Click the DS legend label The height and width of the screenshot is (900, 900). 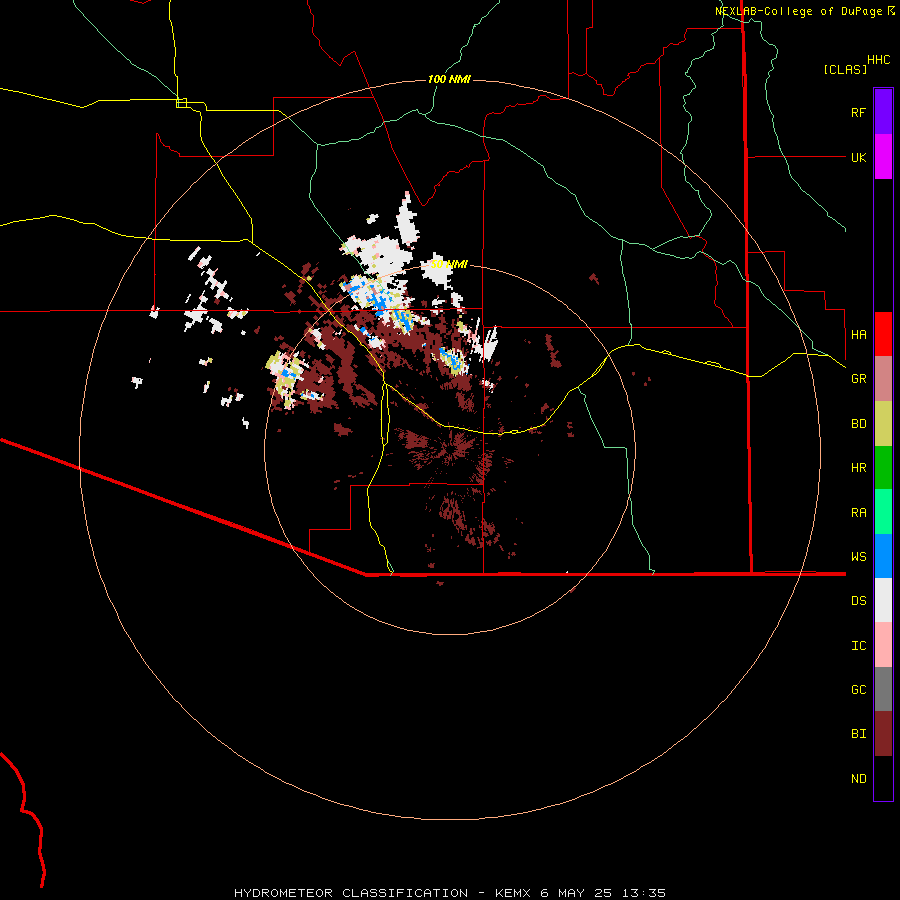(858, 601)
